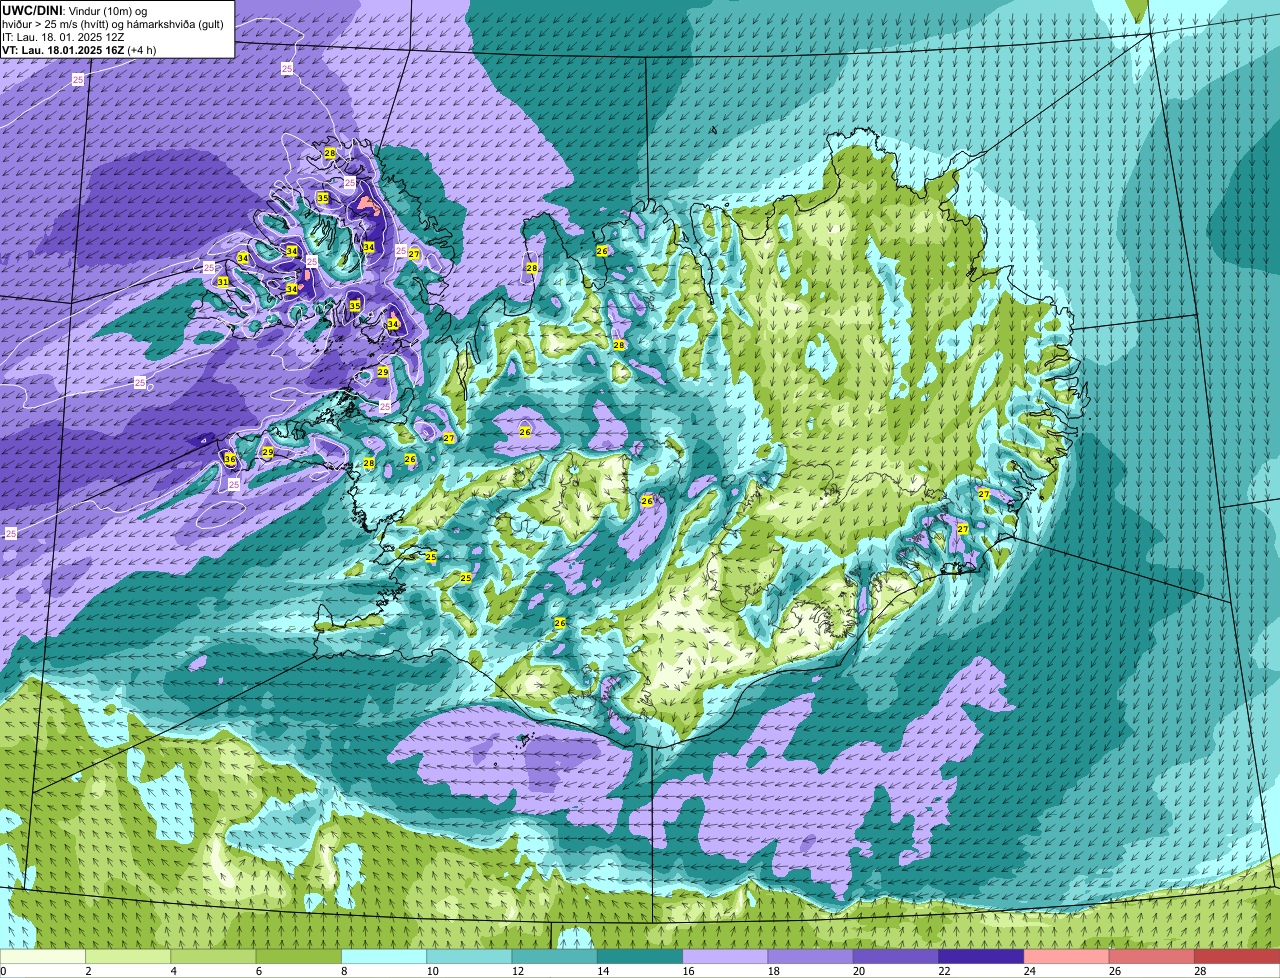Click the 'IT: Lau. 18. 01. 2025 12Z' line
Screen dimensions: 1280x978
pos(63,37)
